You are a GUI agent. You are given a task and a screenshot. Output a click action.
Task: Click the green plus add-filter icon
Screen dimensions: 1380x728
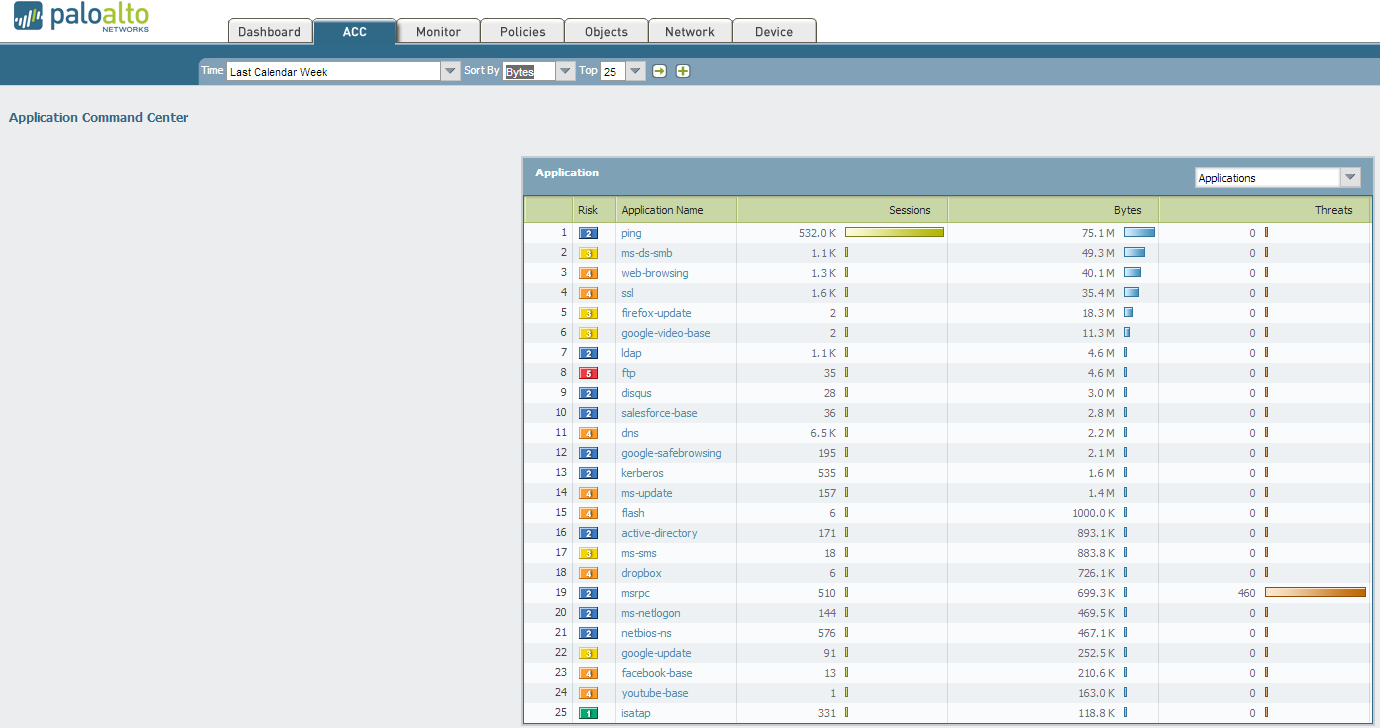[683, 71]
